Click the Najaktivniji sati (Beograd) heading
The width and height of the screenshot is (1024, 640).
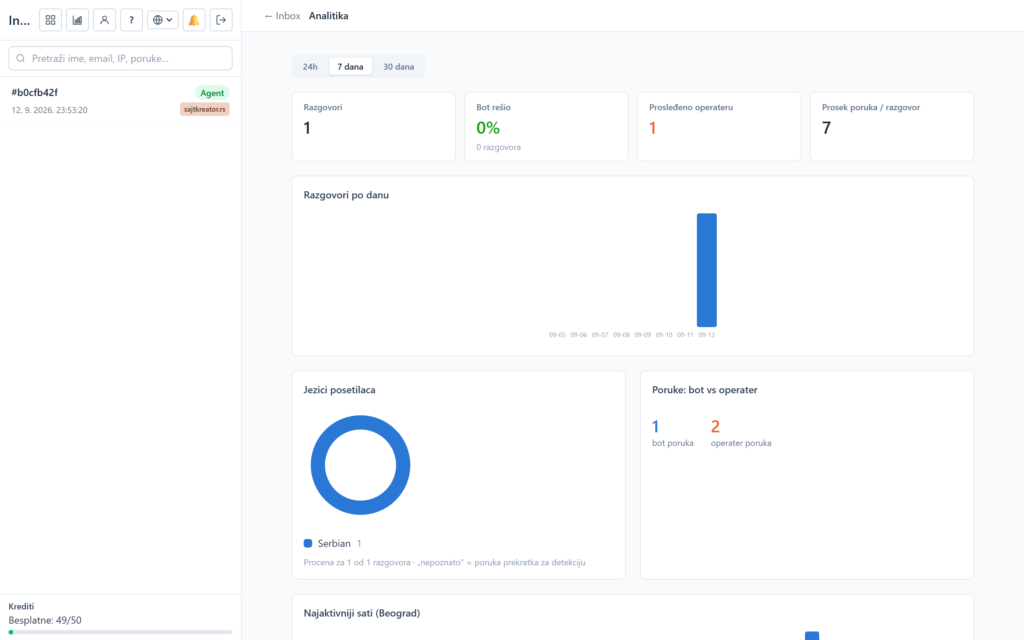[362, 613]
